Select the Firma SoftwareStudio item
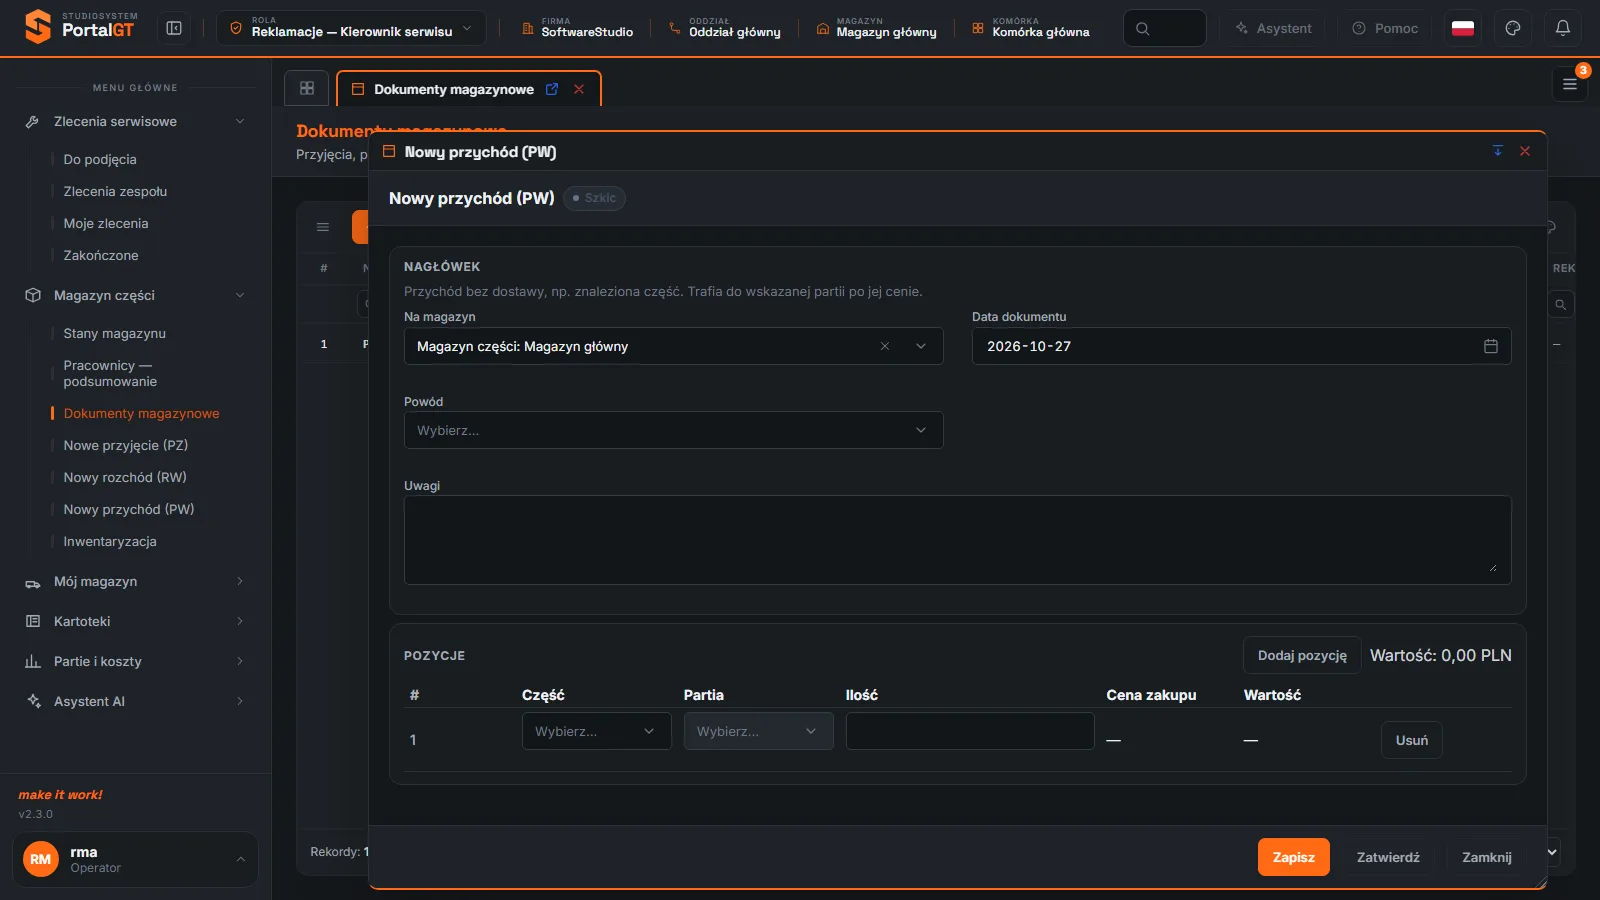 577,28
